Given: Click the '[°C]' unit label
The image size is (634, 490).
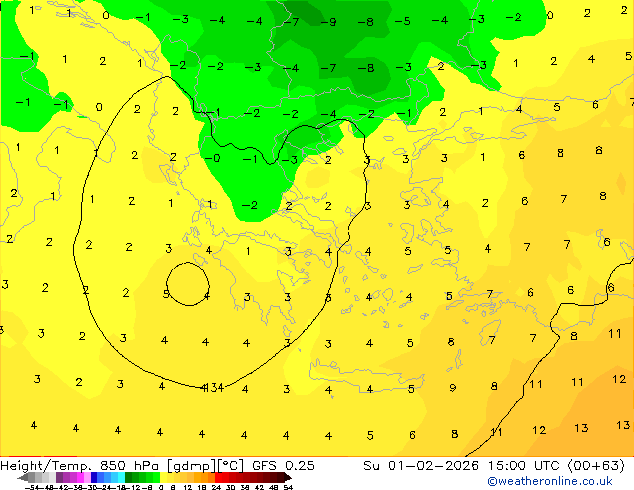Looking at the screenshot, I should click(x=231, y=466).
